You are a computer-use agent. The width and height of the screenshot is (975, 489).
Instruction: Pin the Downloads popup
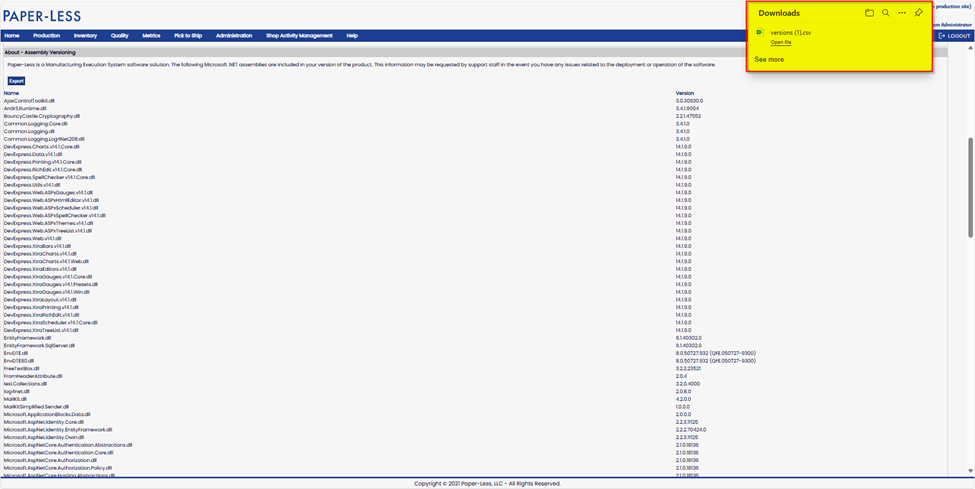[x=919, y=13]
